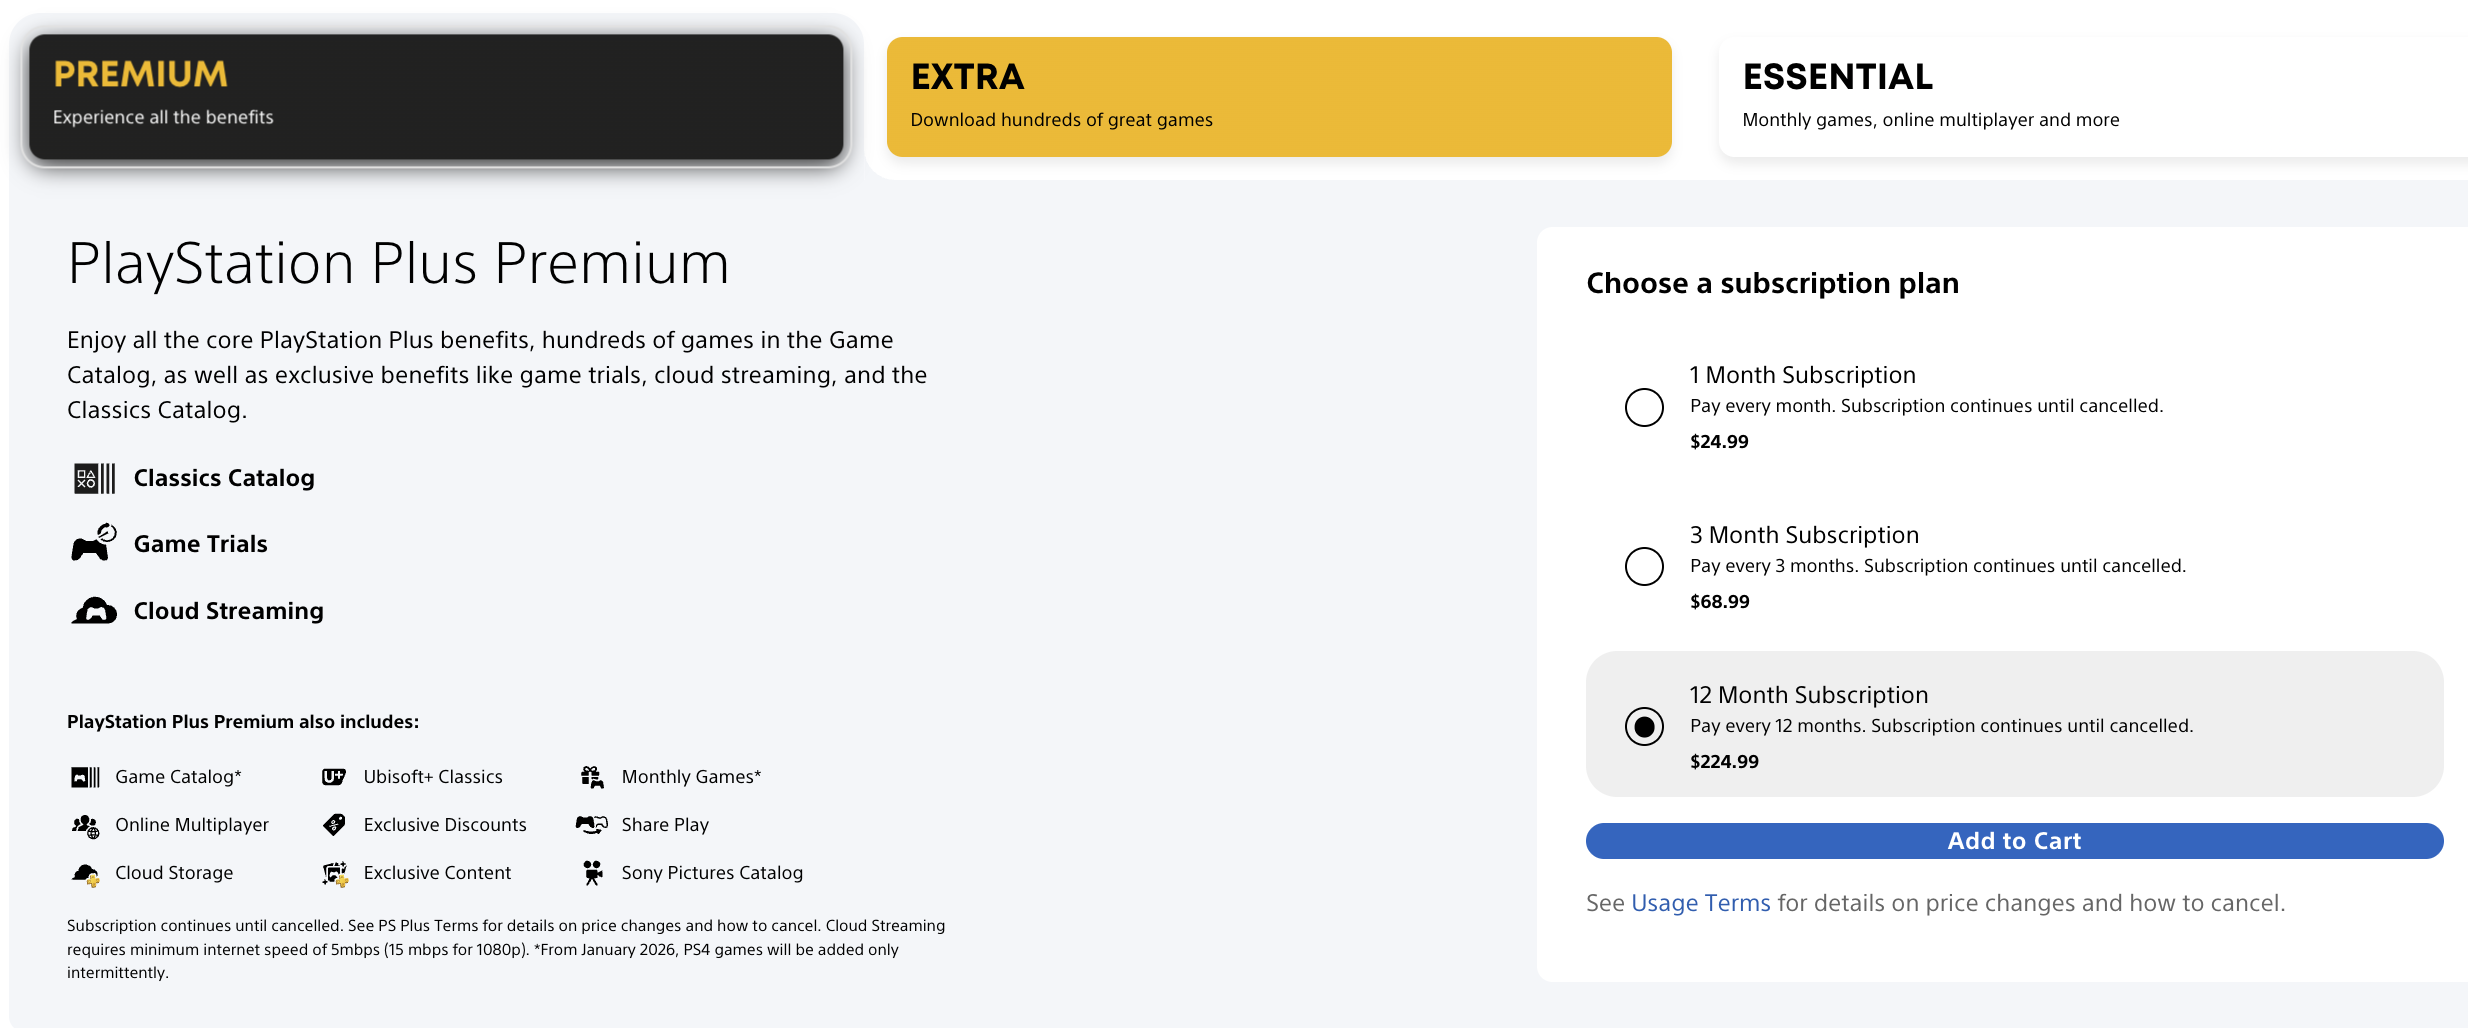Click the Ubisoft+ Classics icon
Image resolution: width=2468 pixels, height=1028 pixels.
[x=334, y=777]
